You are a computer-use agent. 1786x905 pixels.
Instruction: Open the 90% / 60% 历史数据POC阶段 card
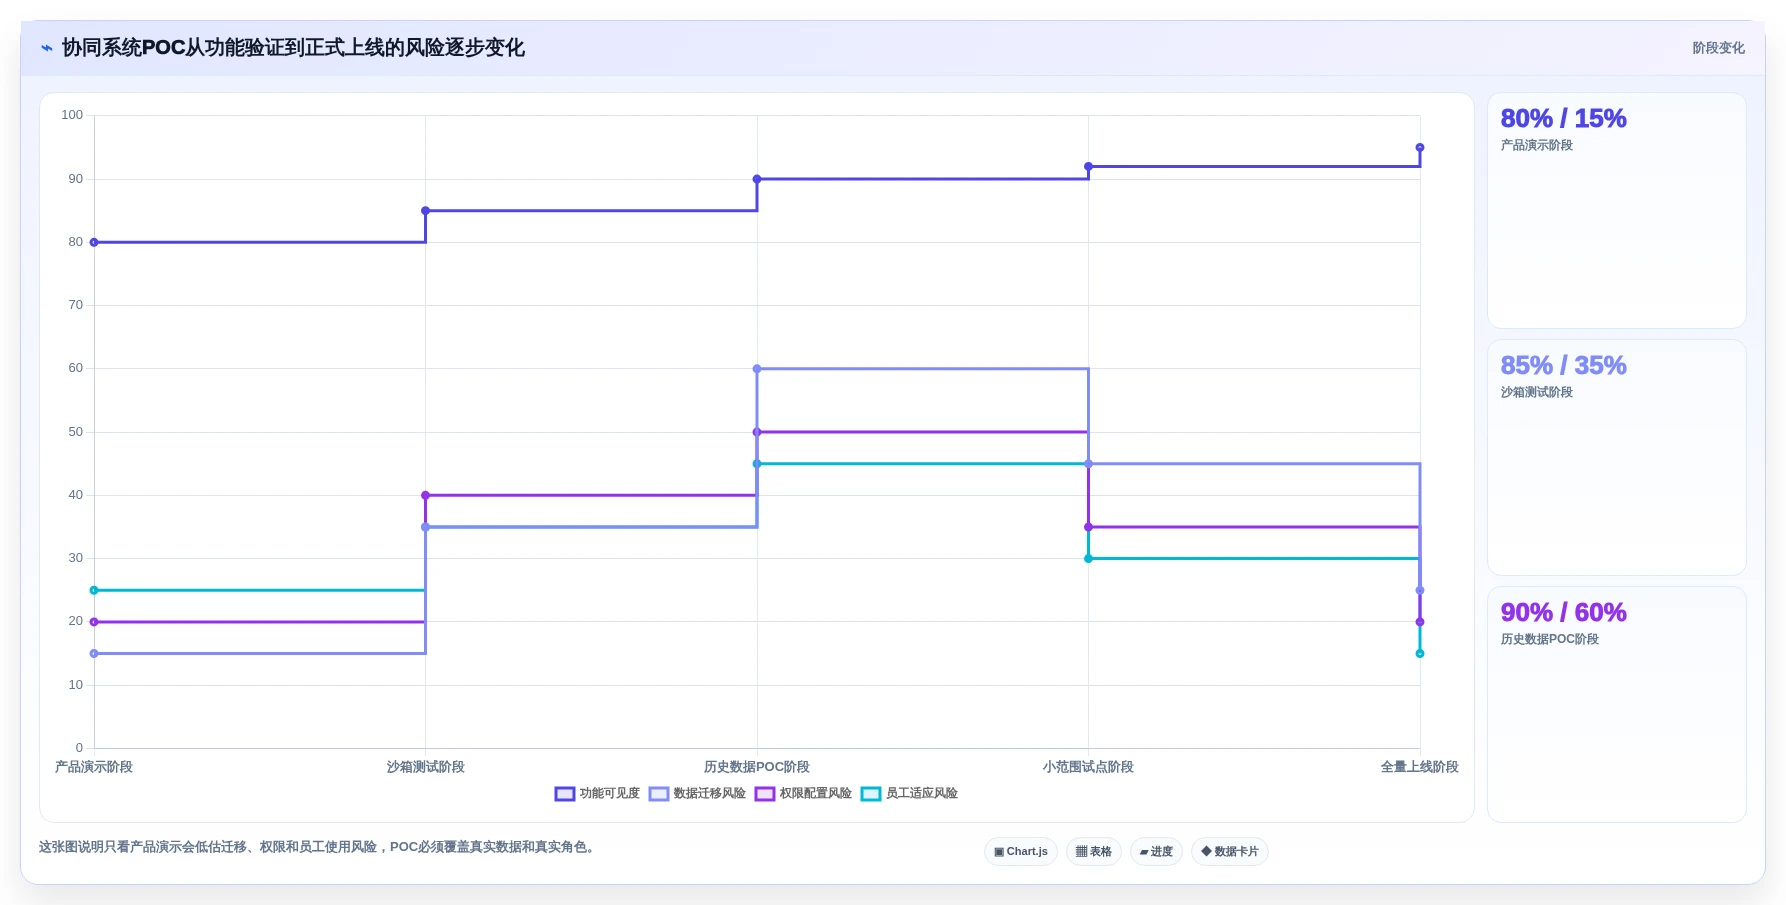1617,705
